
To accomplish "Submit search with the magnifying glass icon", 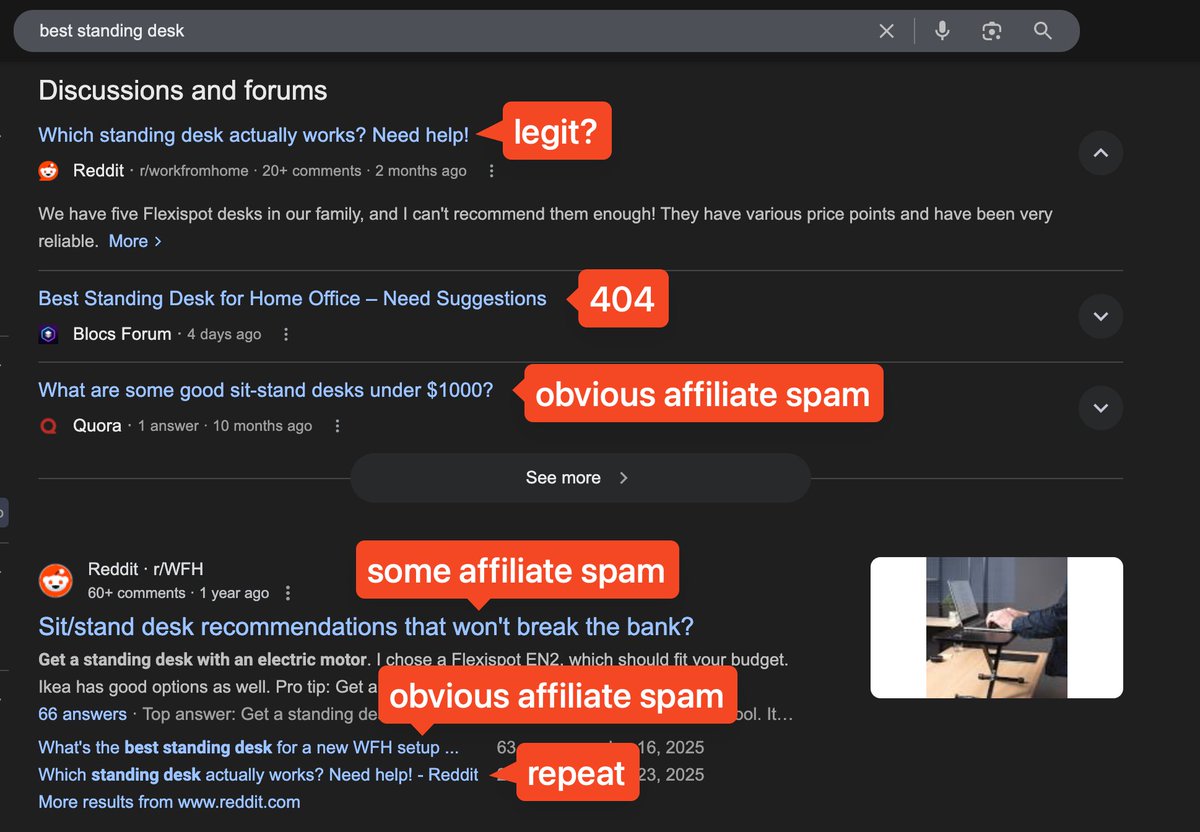I will 1043,31.
